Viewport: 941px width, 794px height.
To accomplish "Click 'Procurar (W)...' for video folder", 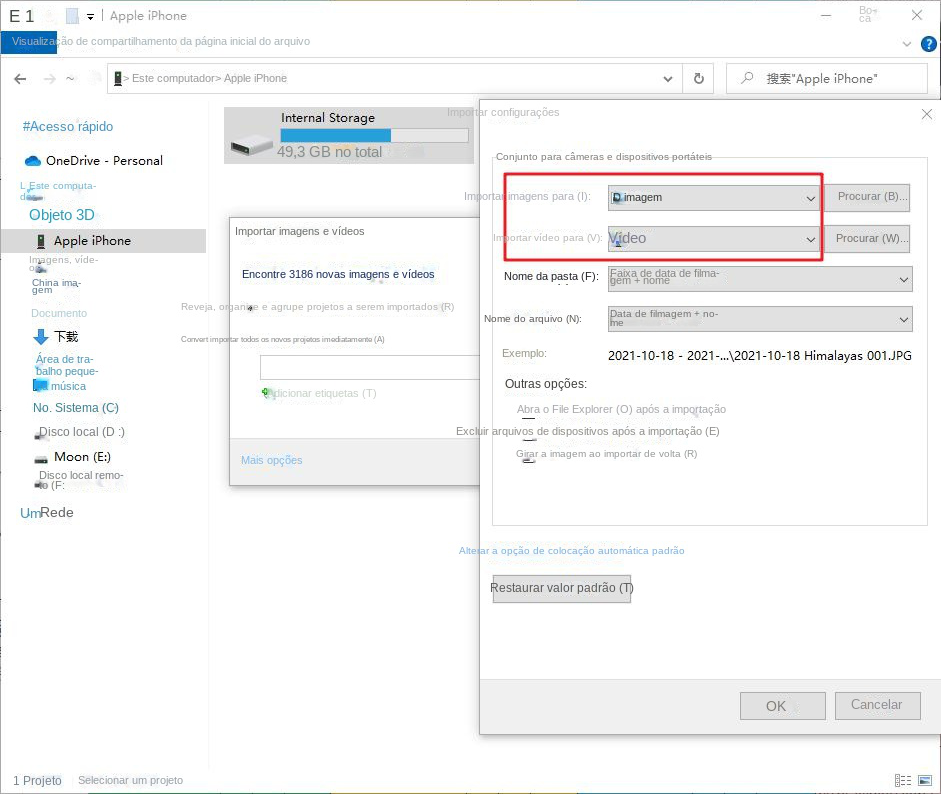I will [867, 238].
